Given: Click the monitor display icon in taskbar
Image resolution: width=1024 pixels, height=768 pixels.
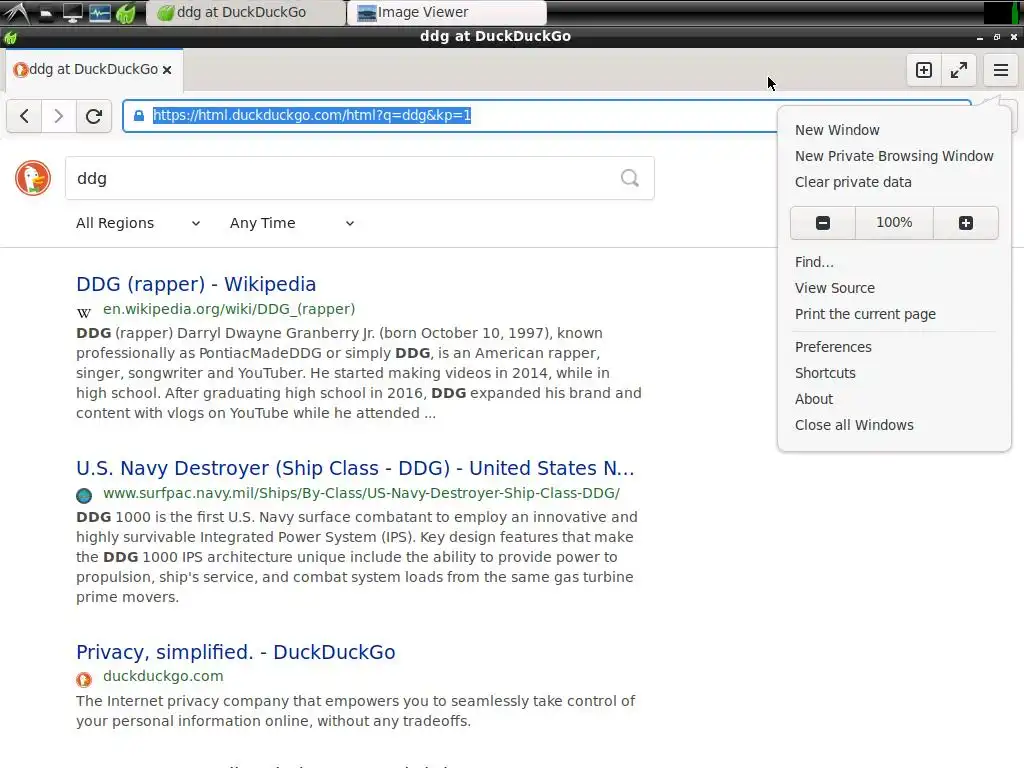Looking at the screenshot, I should point(72,13).
